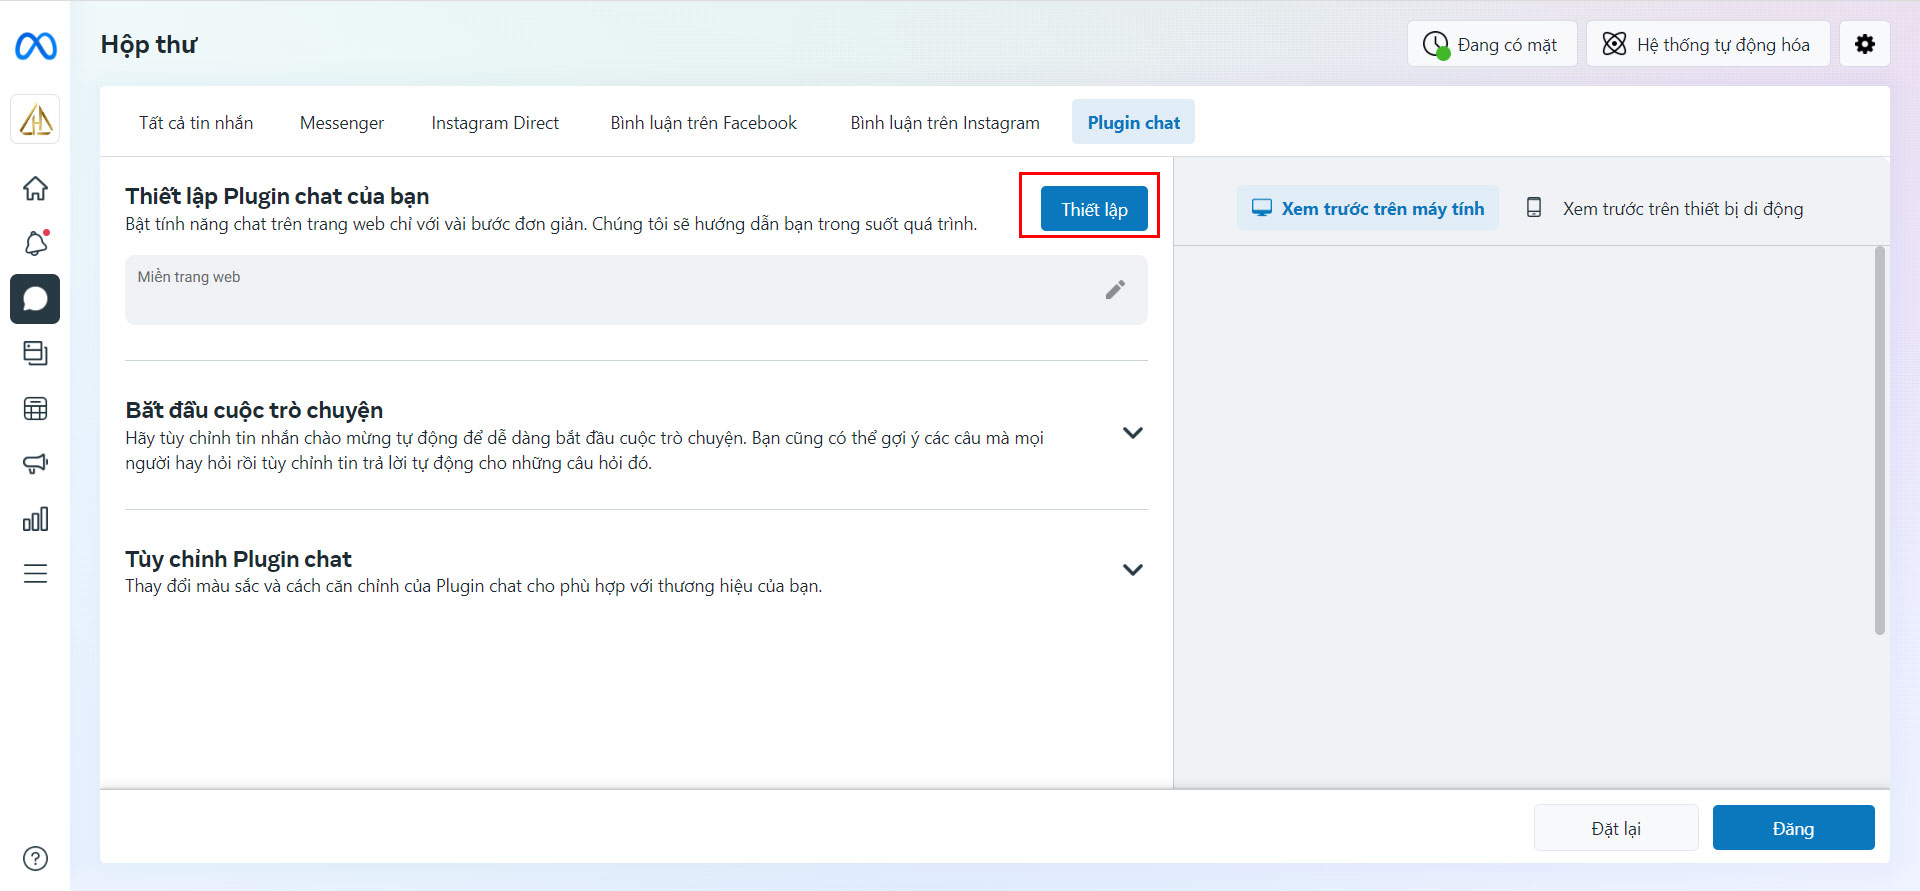Expand Bắt đầu cuộc trò chuyện section
The height and width of the screenshot is (891, 1920).
(x=1132, y=433)
